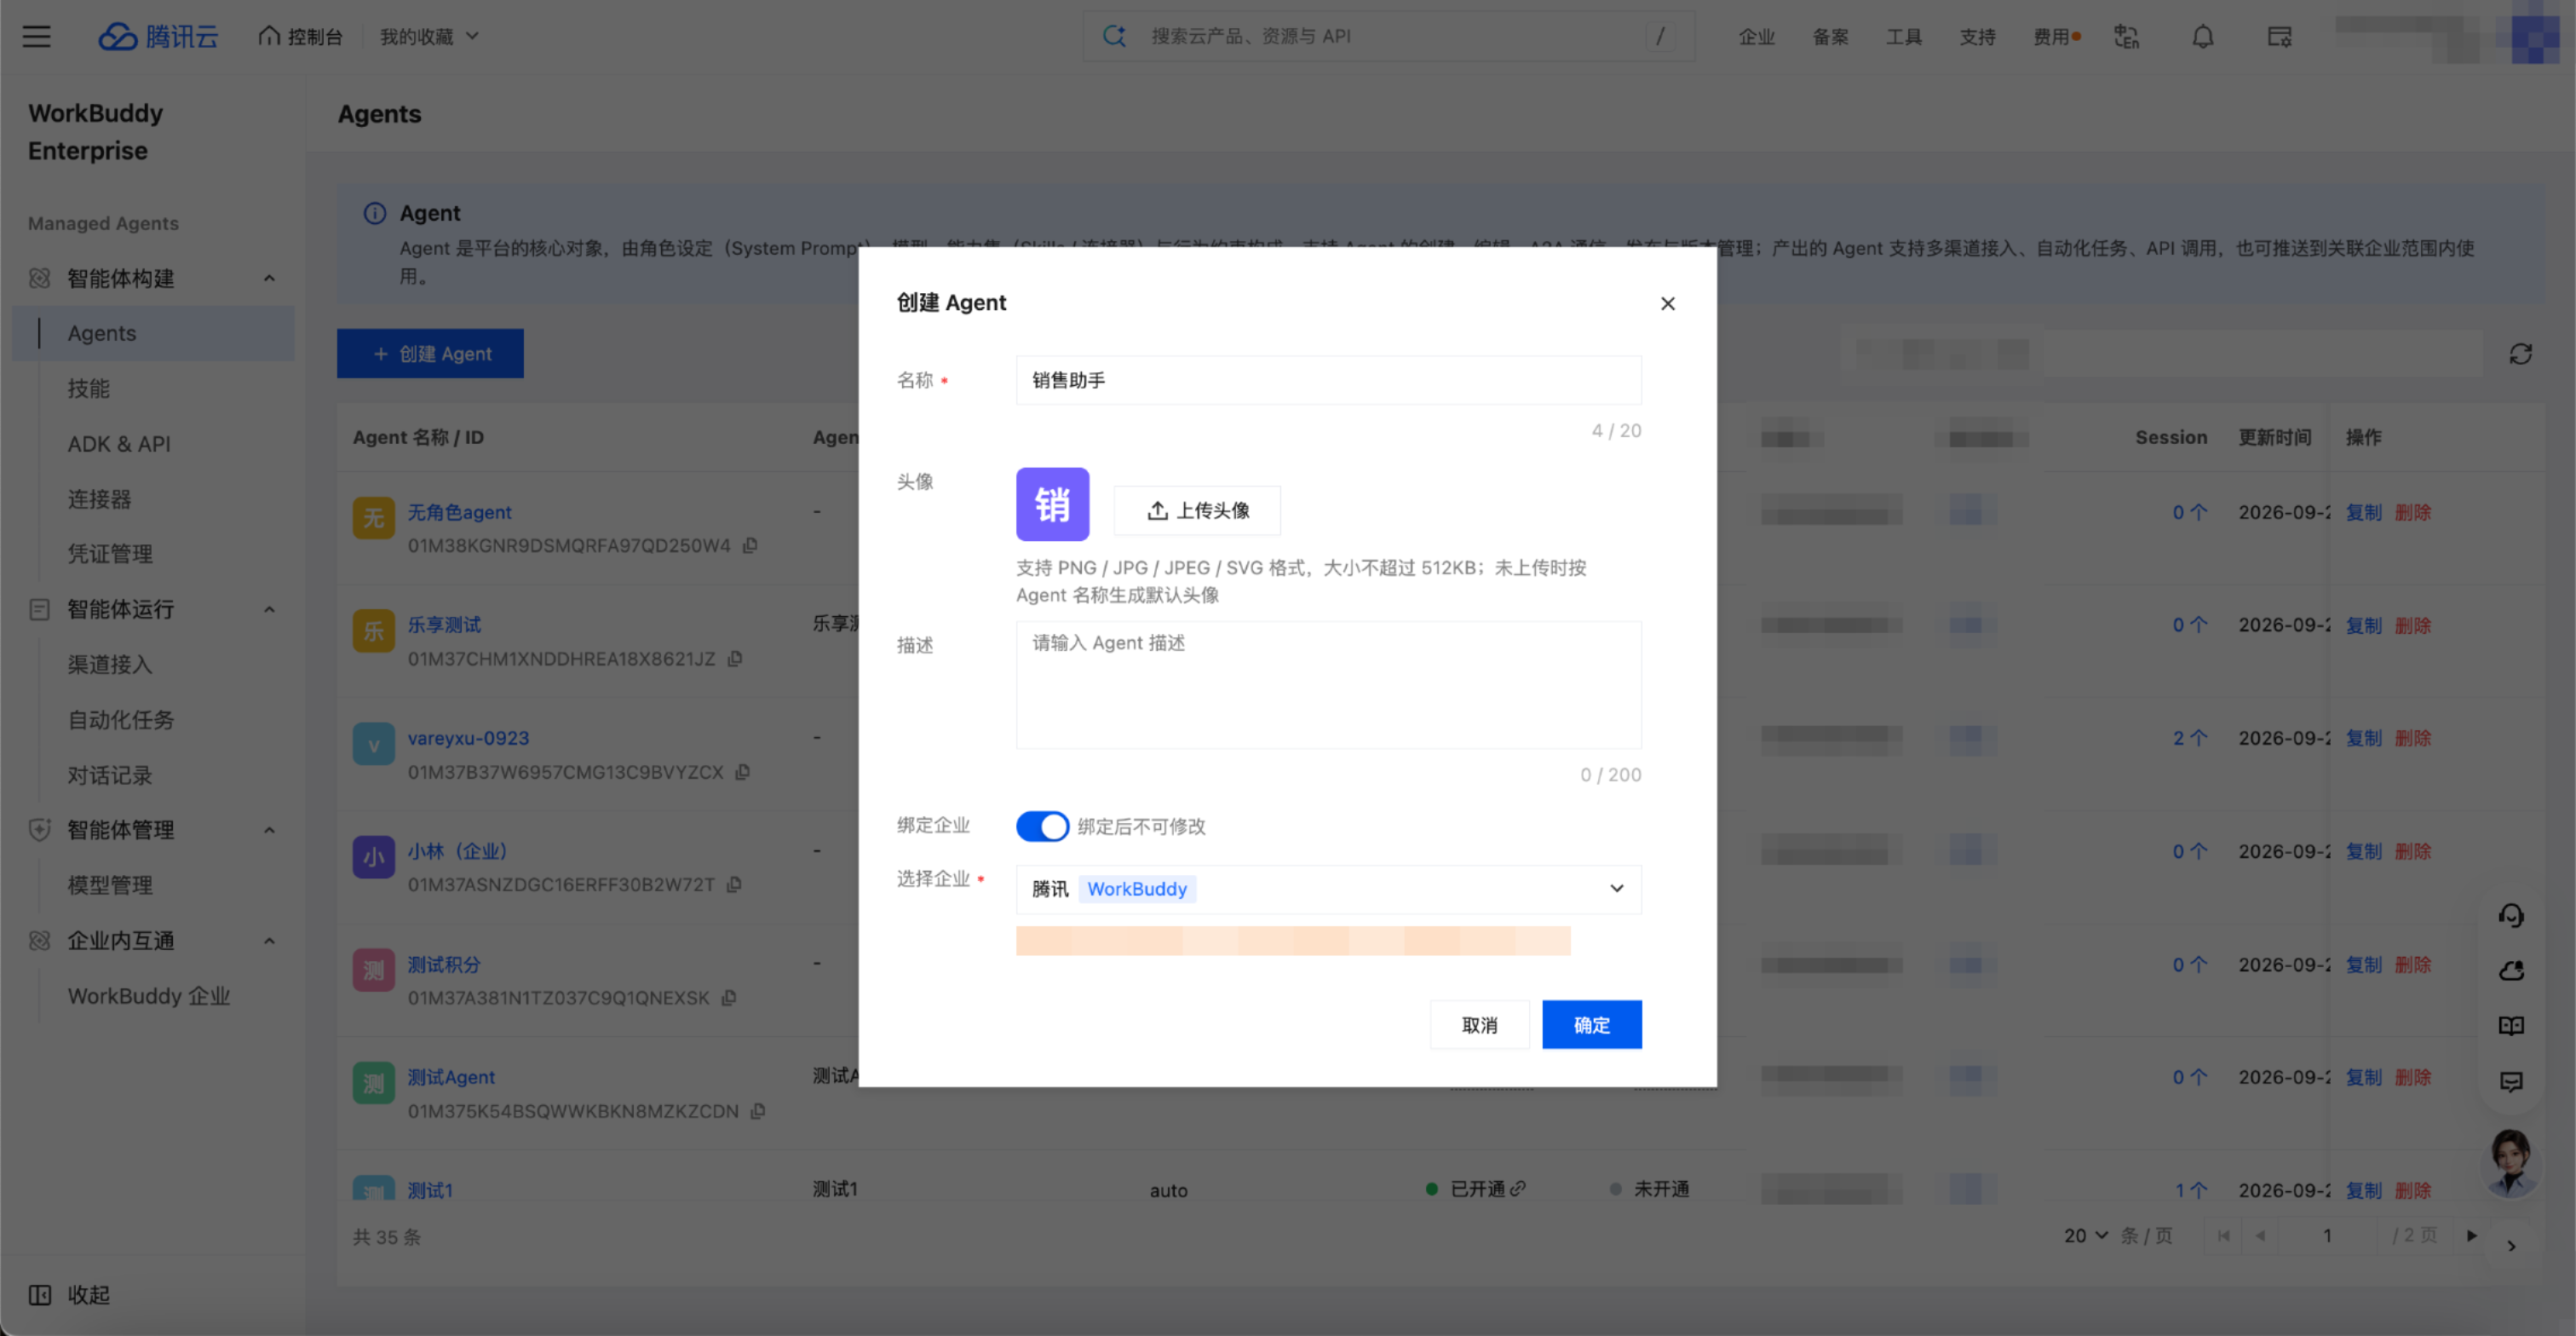
Task: Copy ID of 无角色agent
Action: click(x=750, y=545)
